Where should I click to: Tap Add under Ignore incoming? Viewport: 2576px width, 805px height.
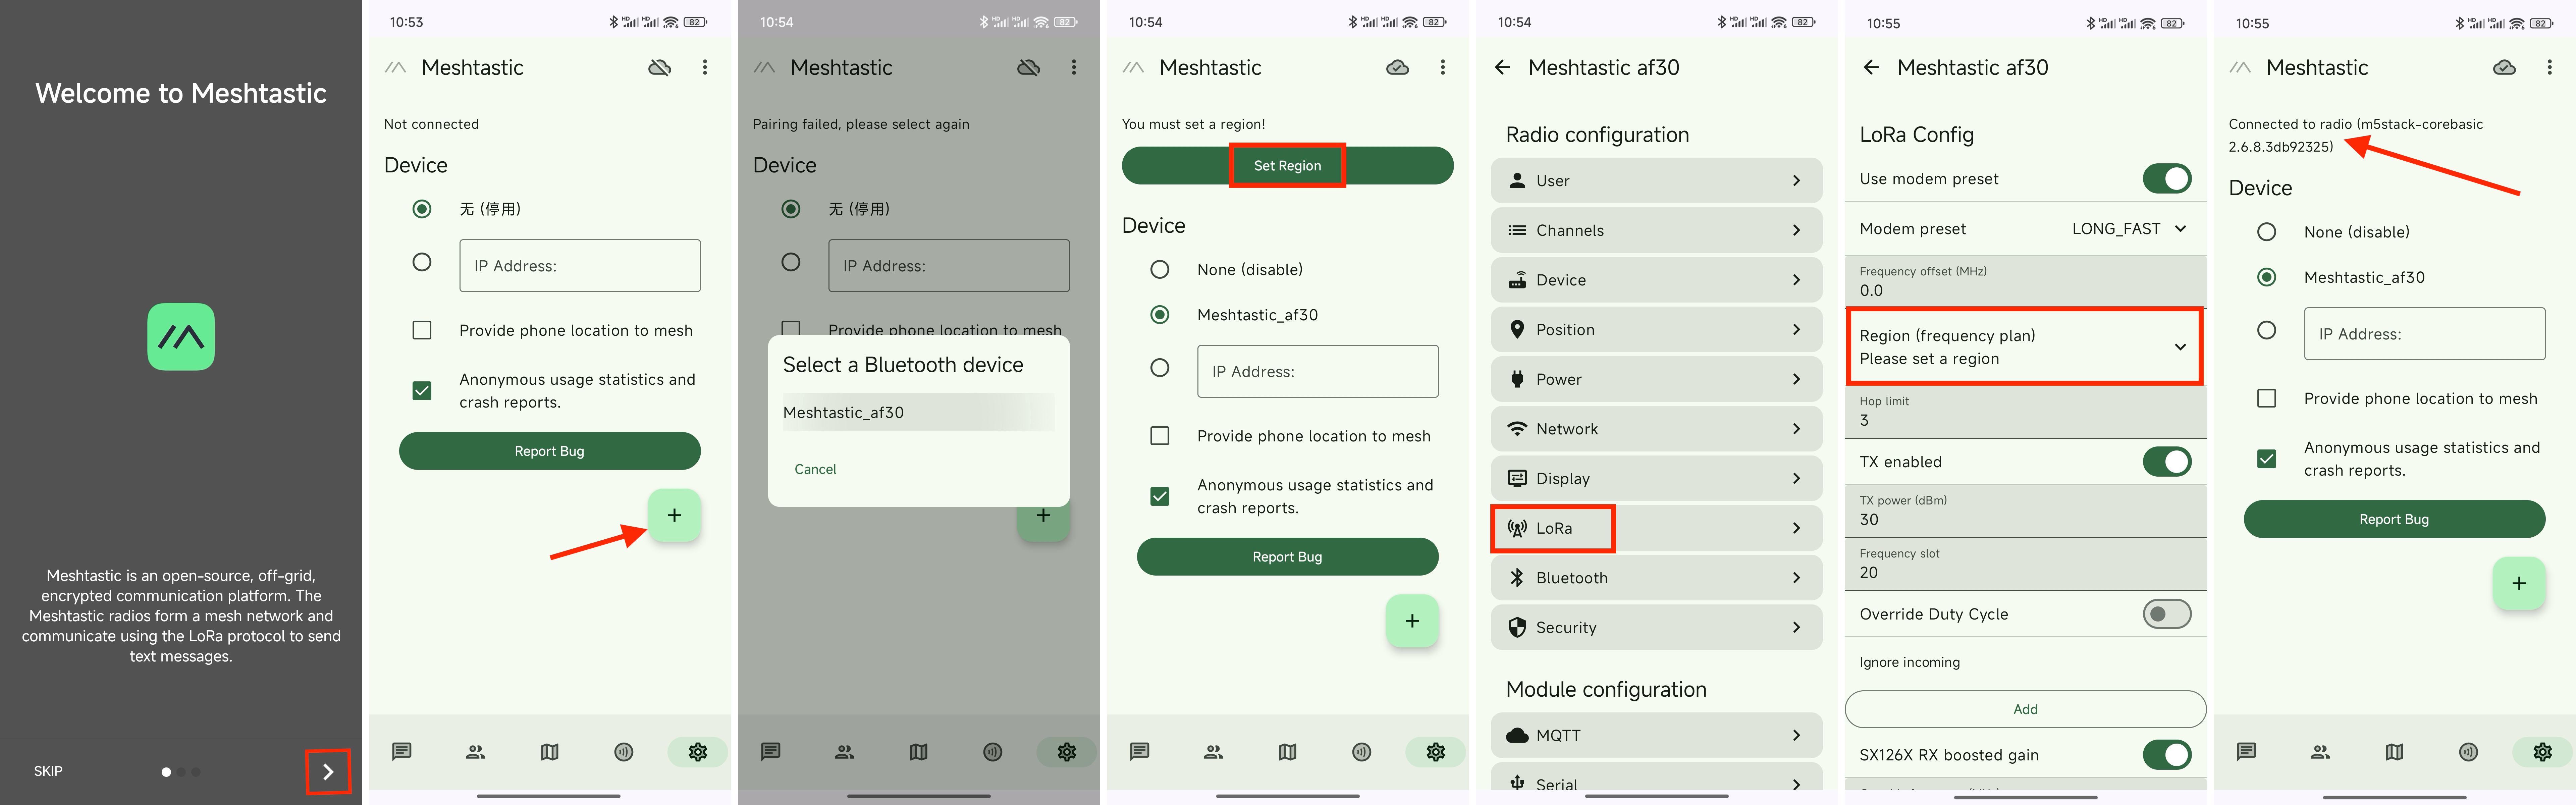coord(2025,709)
